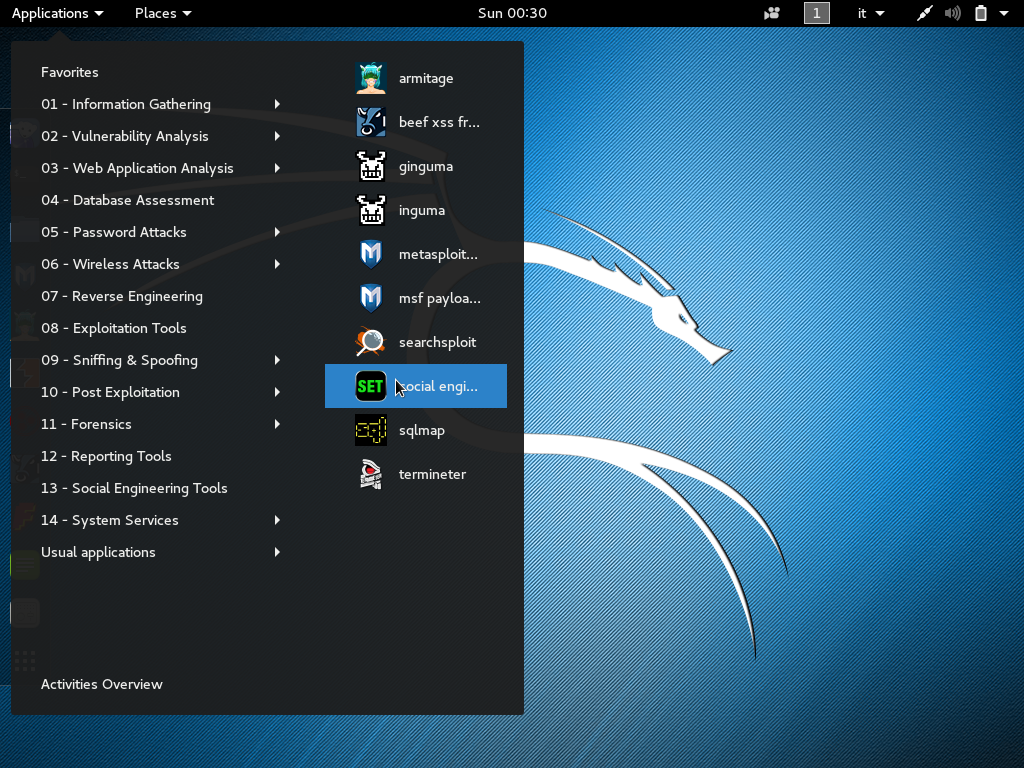Click the 'ginguma' label
Viewport: 1024px width, 768px height.
point(426,167)
